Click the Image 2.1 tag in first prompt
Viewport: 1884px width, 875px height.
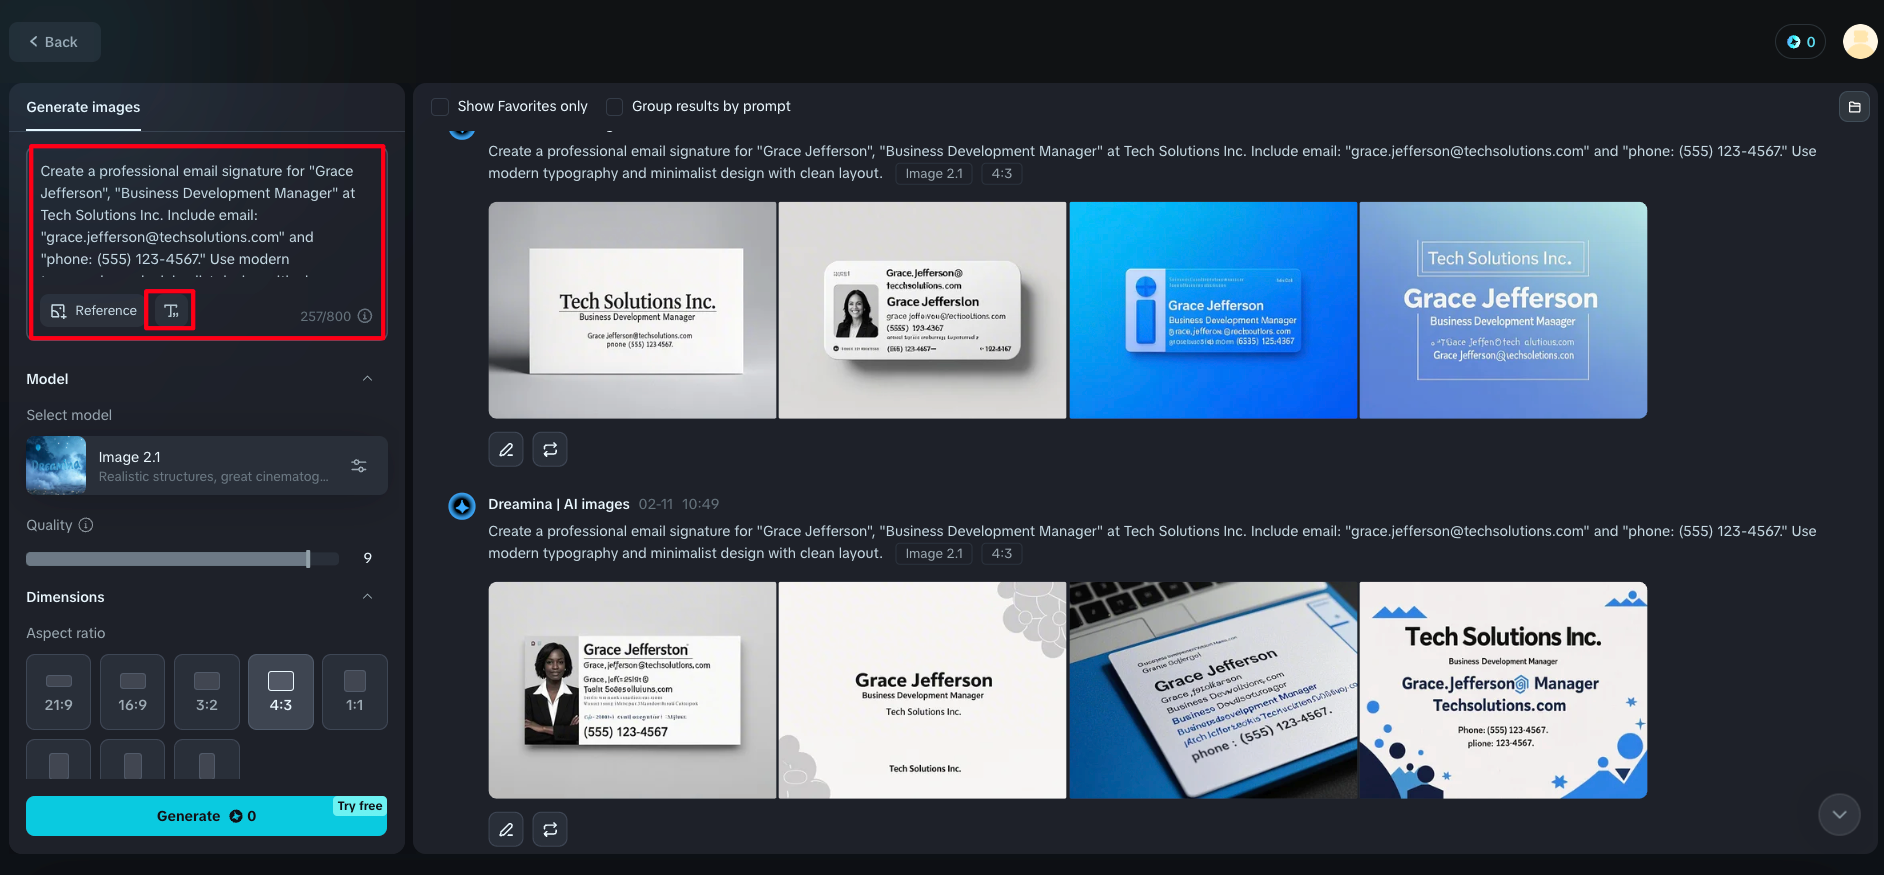(934, 174)
